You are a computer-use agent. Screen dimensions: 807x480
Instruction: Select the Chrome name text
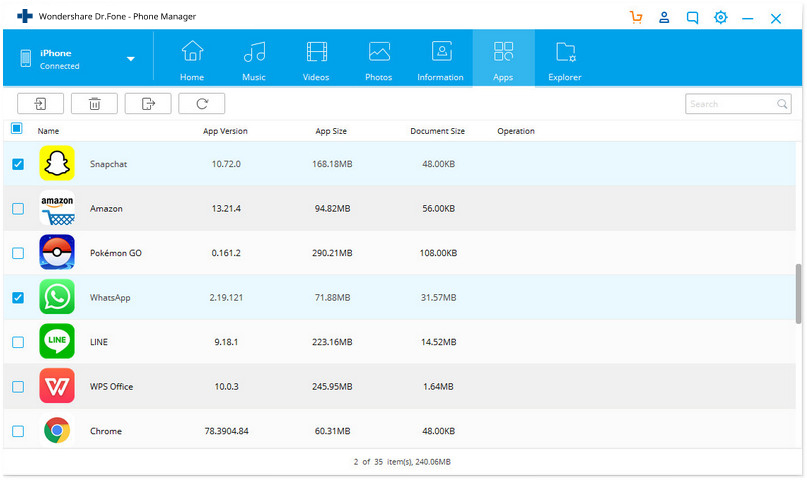coord(106,431)
